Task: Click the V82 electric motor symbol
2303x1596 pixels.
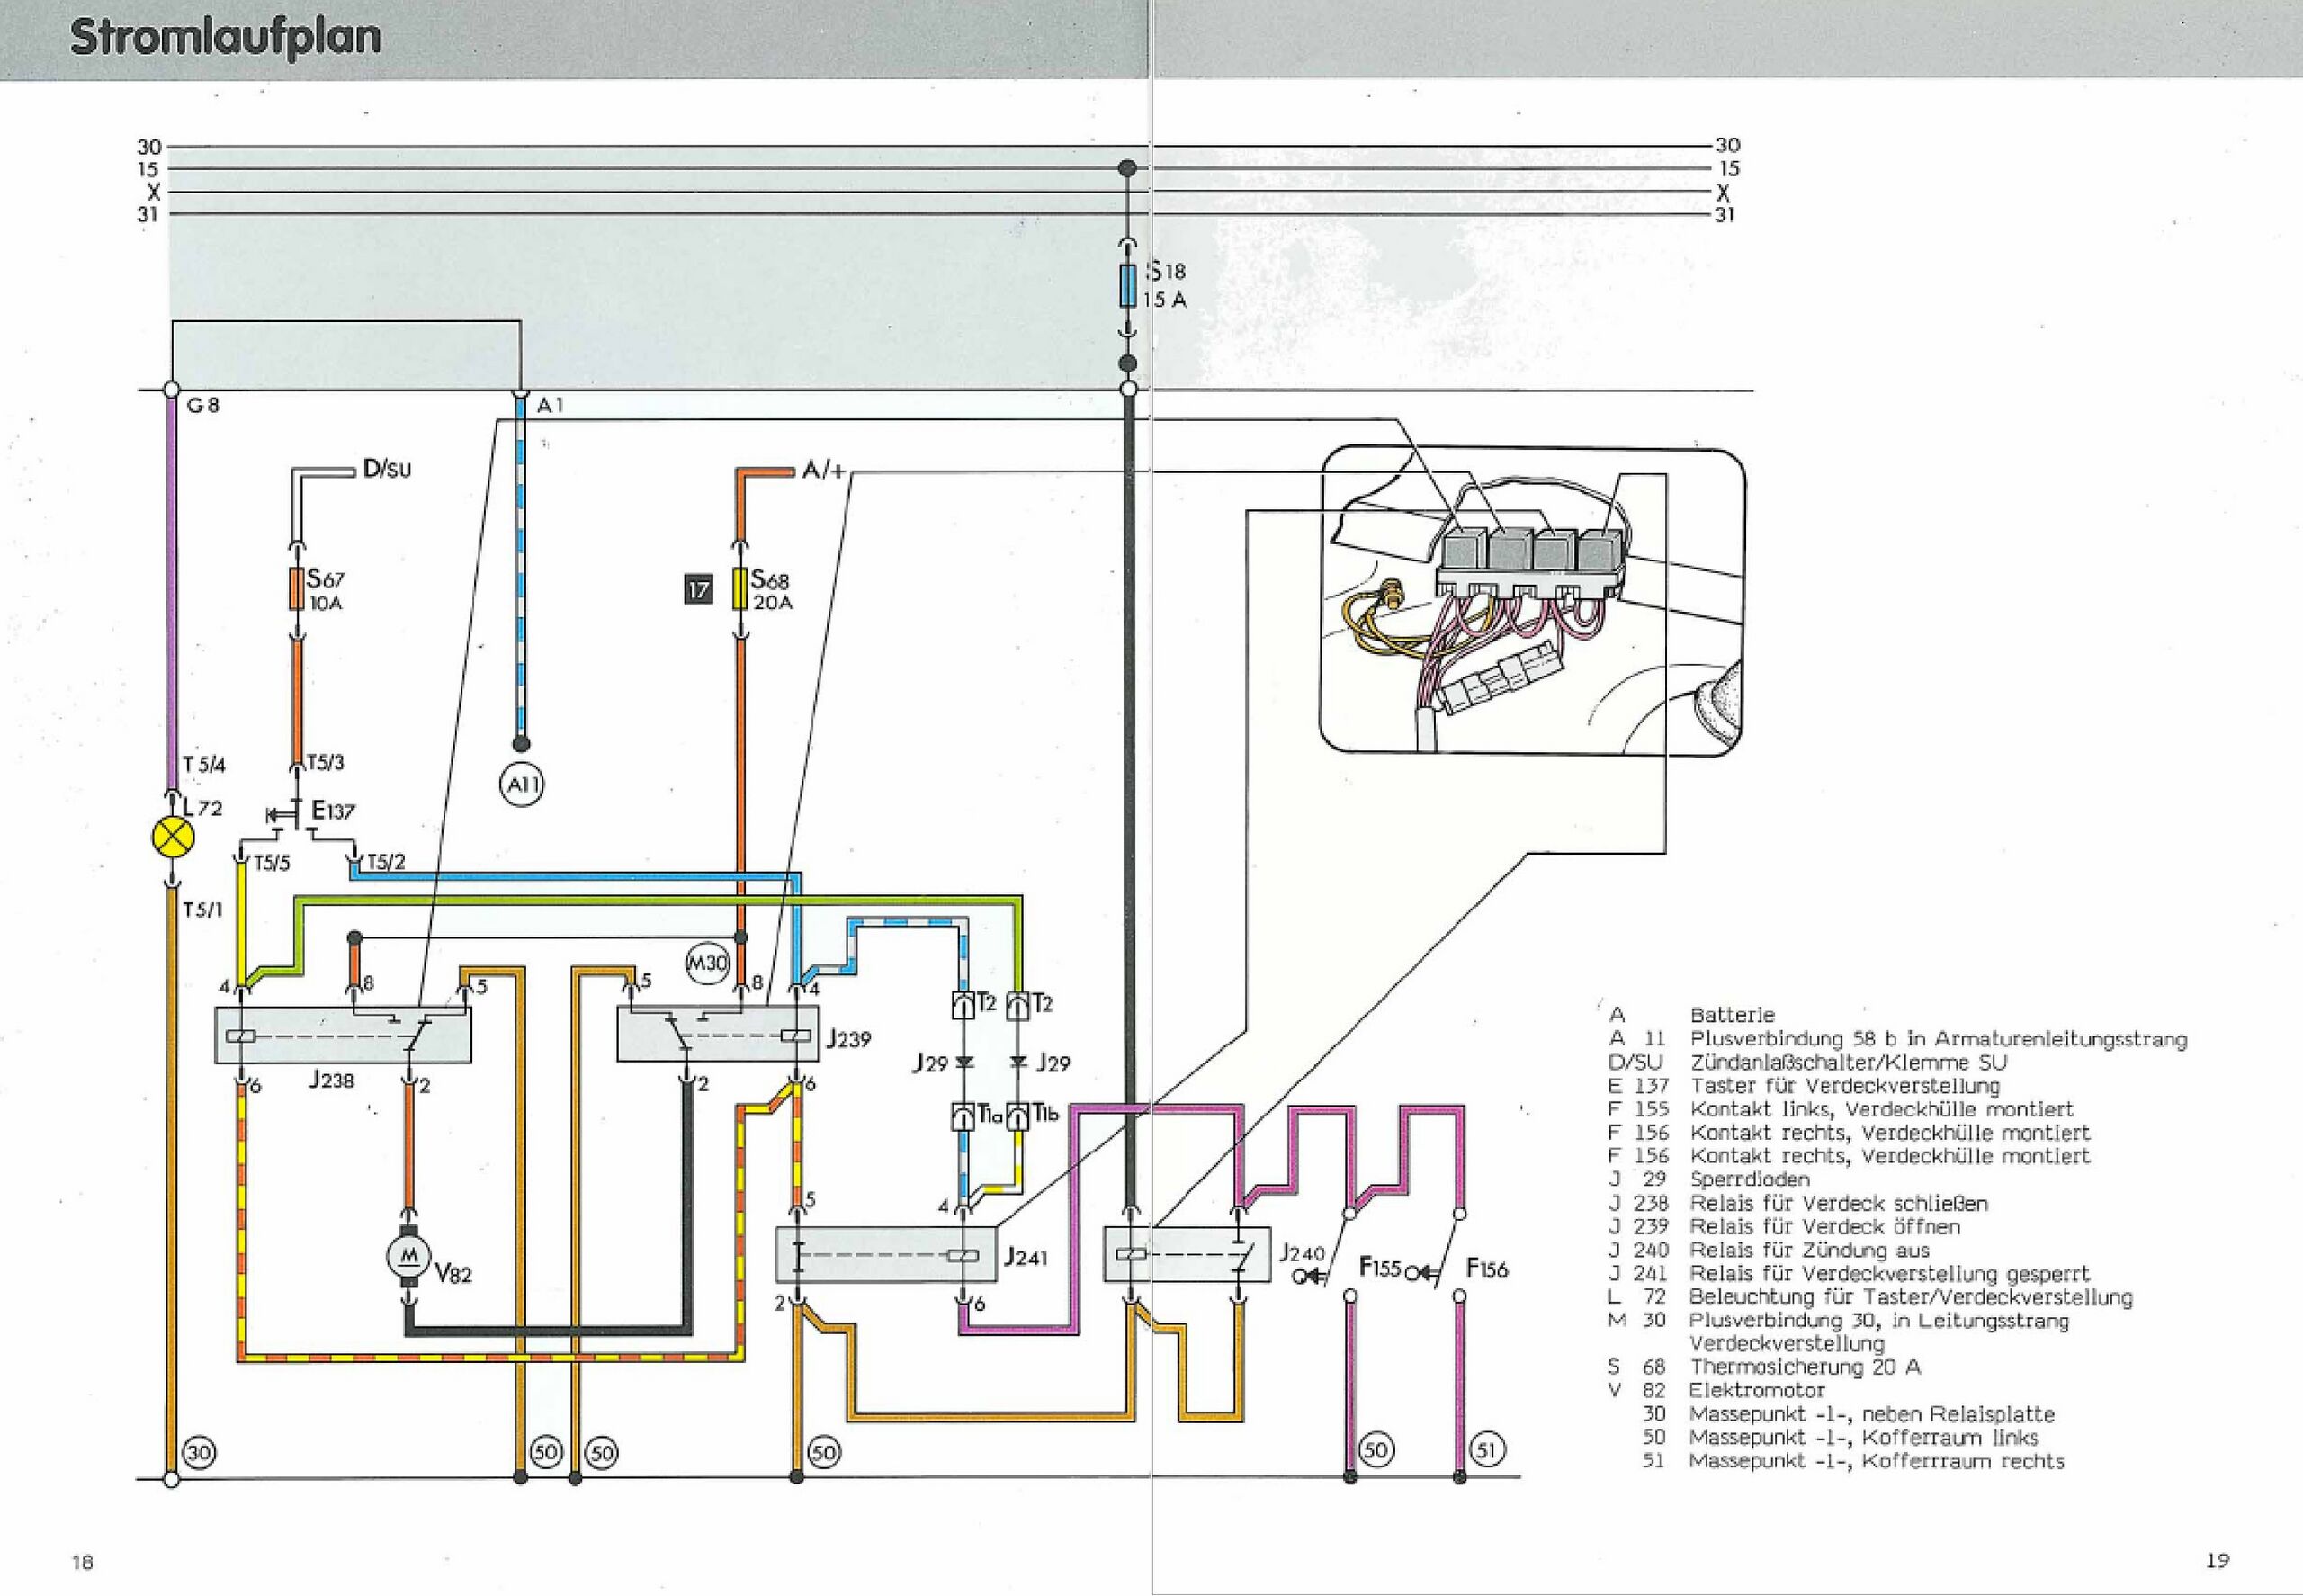Action: [x=408, y=1256]
